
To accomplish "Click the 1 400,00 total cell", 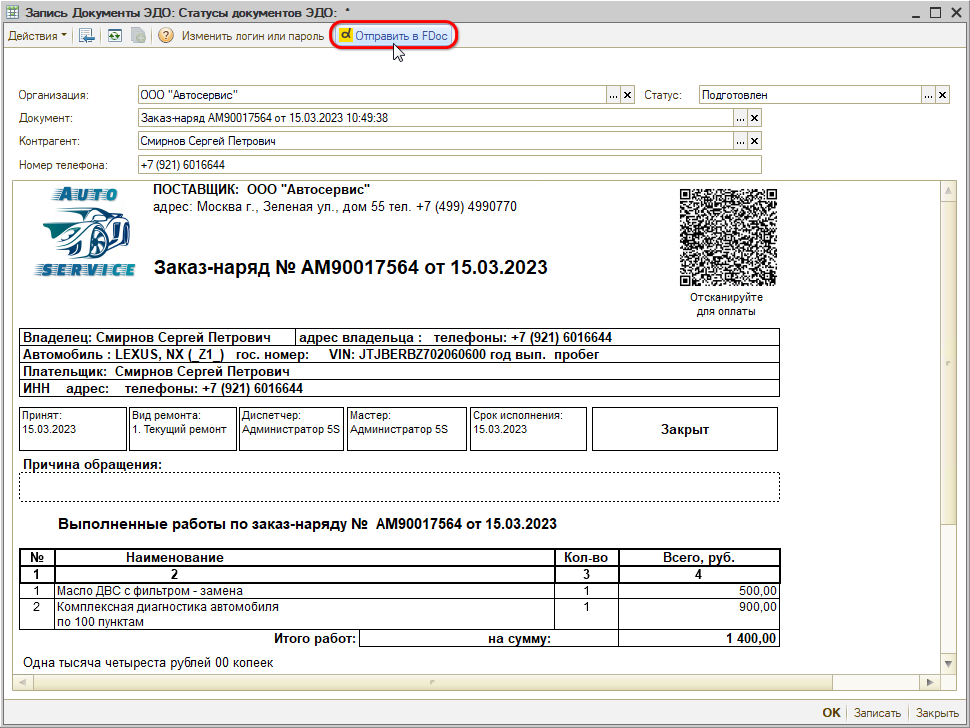I will pyautogui.click(x=699, y=638).
